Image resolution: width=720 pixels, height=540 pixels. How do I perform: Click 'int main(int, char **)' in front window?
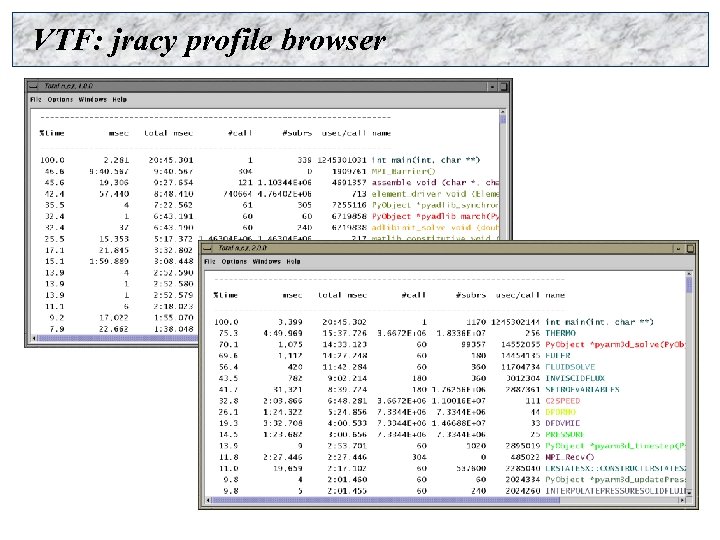(x=599, y=322)
